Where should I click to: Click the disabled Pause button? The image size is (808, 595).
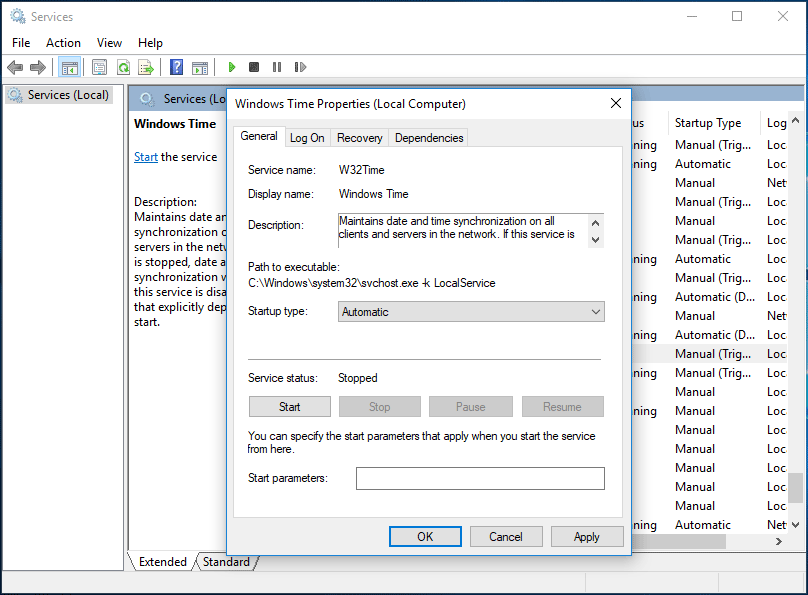470,406
